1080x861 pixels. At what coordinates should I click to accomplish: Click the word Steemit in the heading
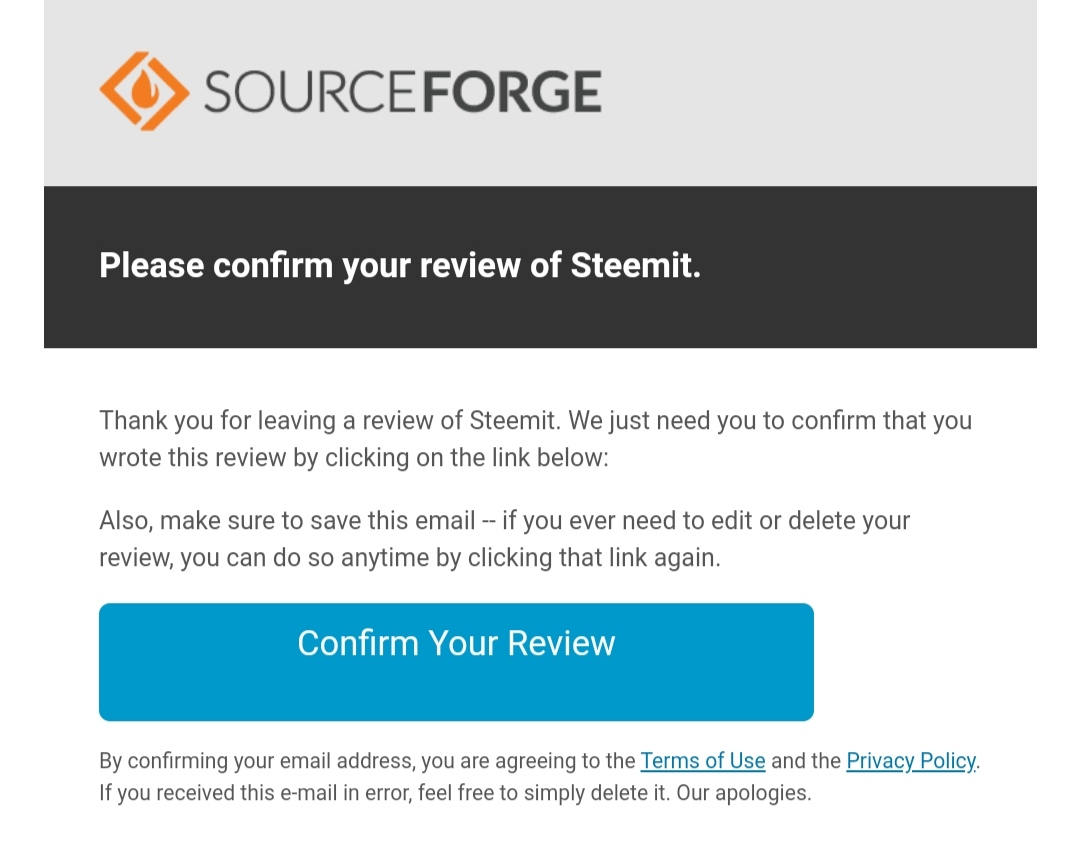(634, 266)
